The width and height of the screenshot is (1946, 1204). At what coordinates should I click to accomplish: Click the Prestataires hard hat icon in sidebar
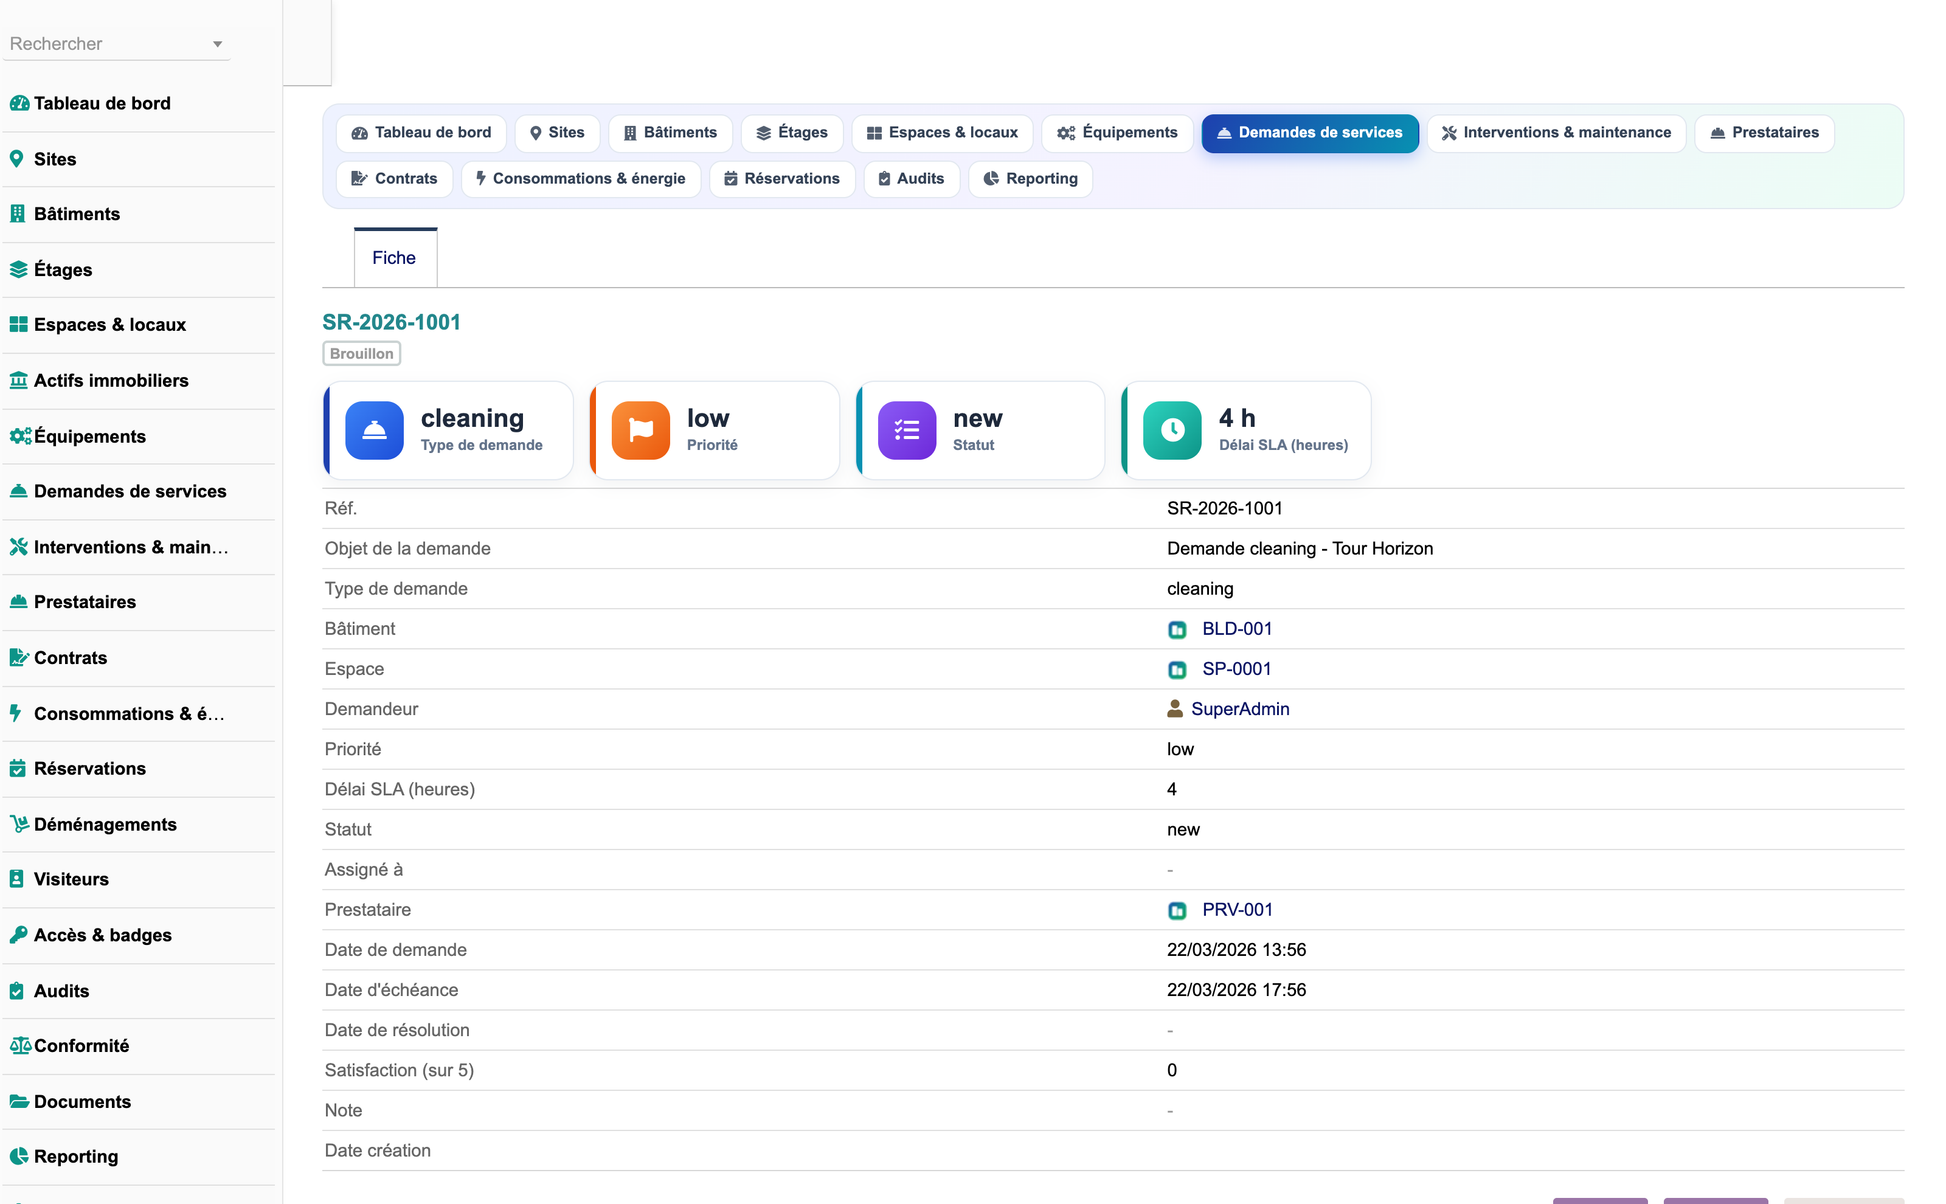(19, 602)
